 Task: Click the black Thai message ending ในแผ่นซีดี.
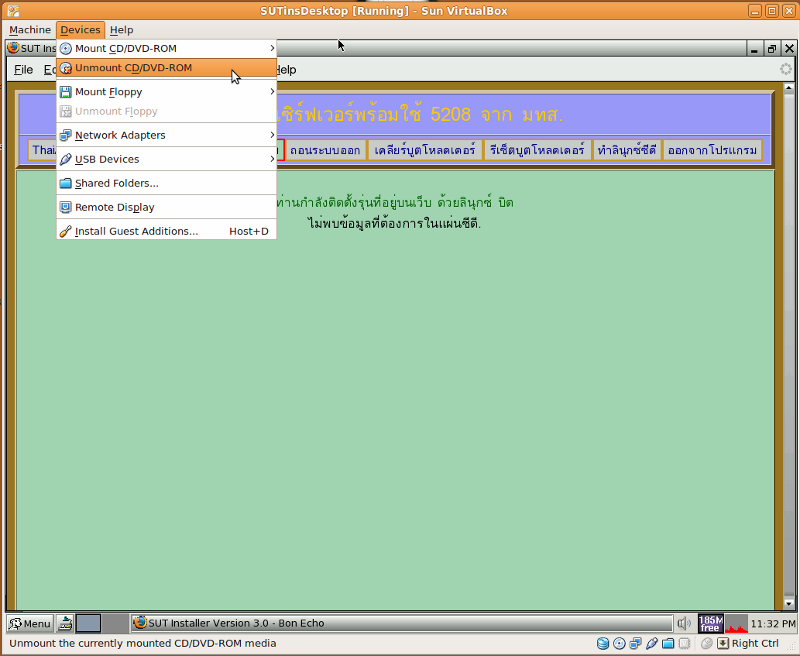click(x=394, y=223)
